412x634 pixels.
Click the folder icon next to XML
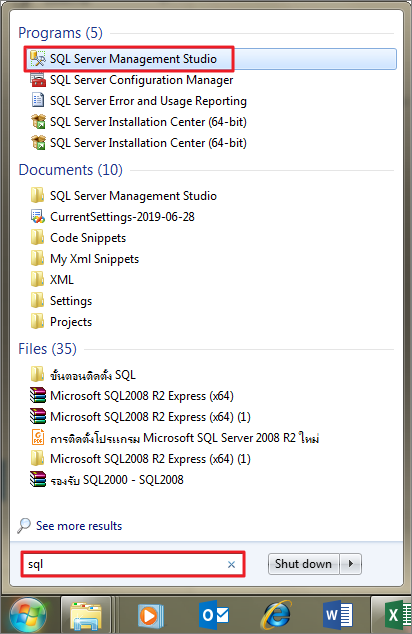[38, 280]
